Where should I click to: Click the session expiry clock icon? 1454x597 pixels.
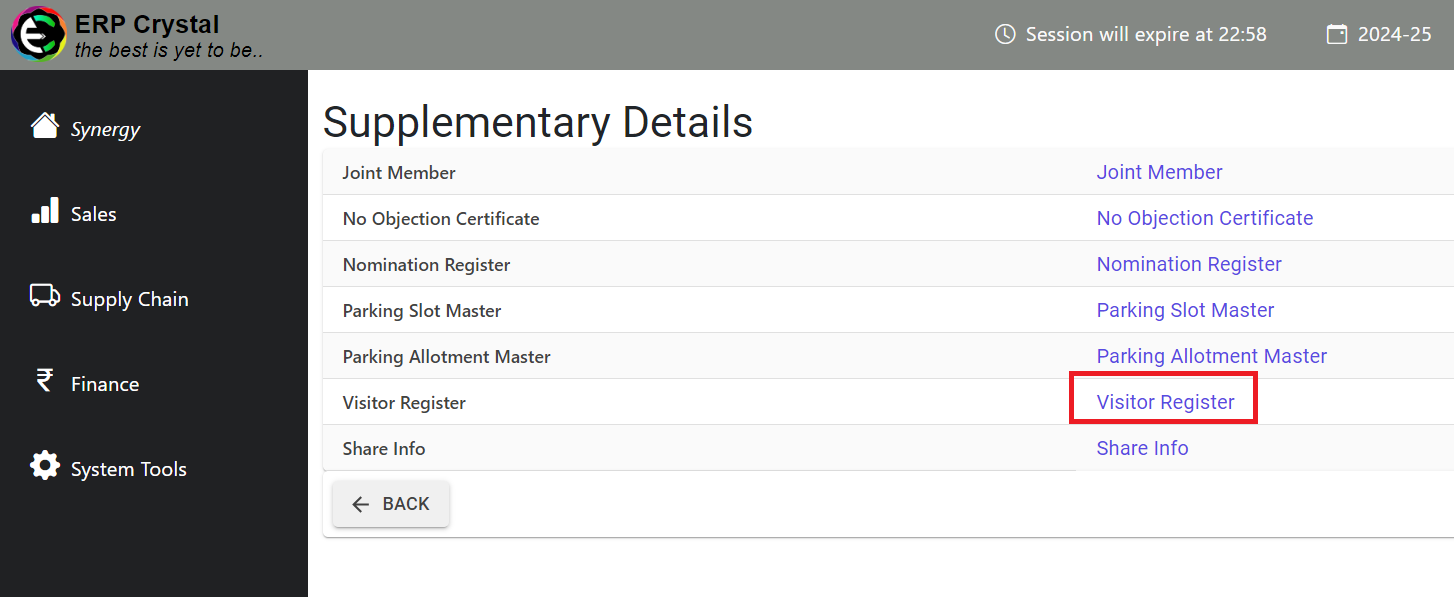click(1004, 33)
